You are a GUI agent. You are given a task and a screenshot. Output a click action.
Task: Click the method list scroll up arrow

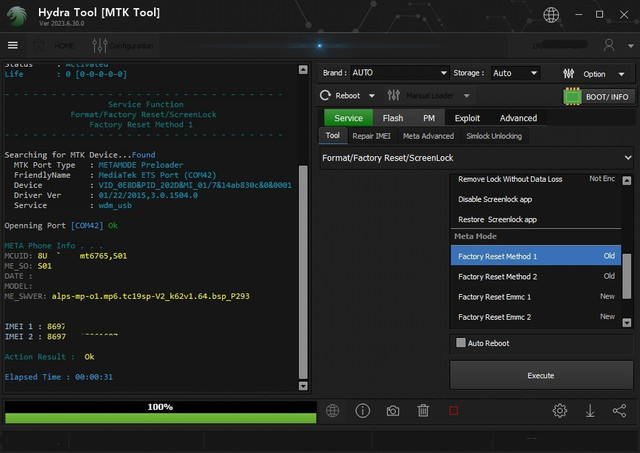627,180
